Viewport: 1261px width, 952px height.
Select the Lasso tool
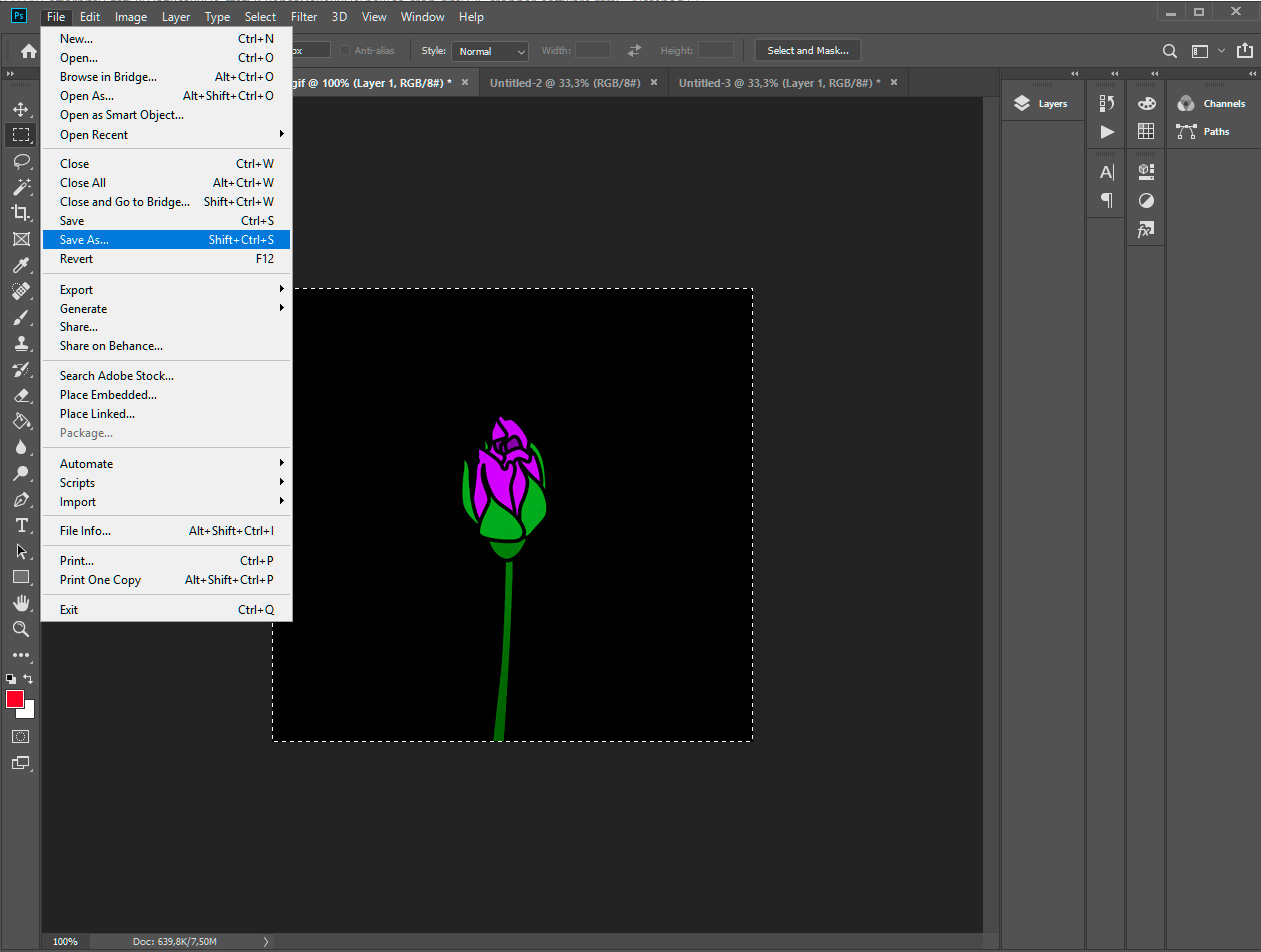21,161
